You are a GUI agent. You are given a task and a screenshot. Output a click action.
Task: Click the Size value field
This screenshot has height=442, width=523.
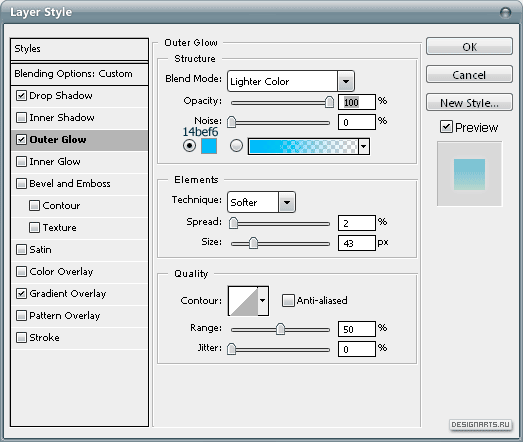pyautogui.click(x=357, y=243)
